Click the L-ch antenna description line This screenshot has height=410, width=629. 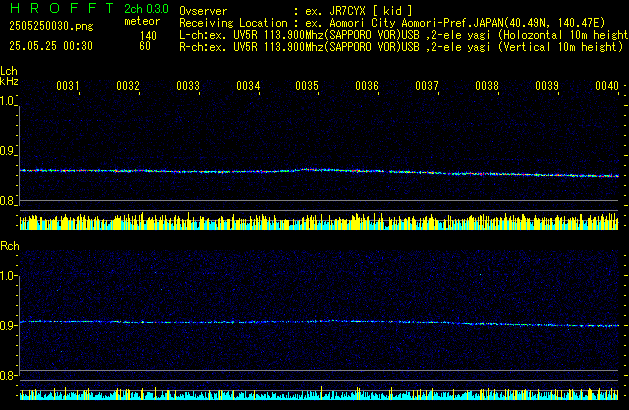(x=404, y=35)
